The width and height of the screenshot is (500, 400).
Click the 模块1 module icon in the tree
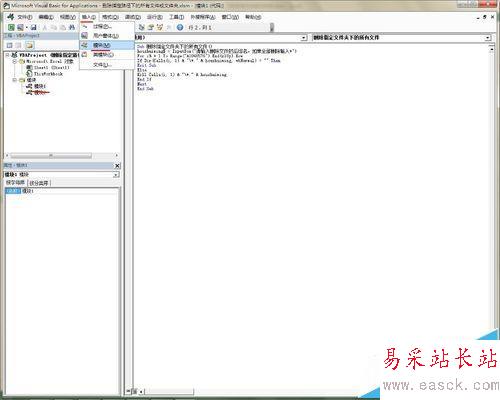(x=29, y=86)
